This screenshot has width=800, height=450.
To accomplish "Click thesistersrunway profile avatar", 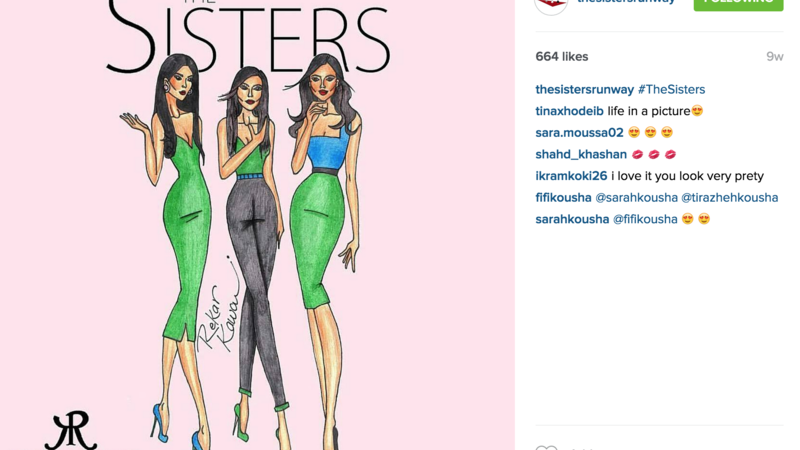I will (551, 4).
